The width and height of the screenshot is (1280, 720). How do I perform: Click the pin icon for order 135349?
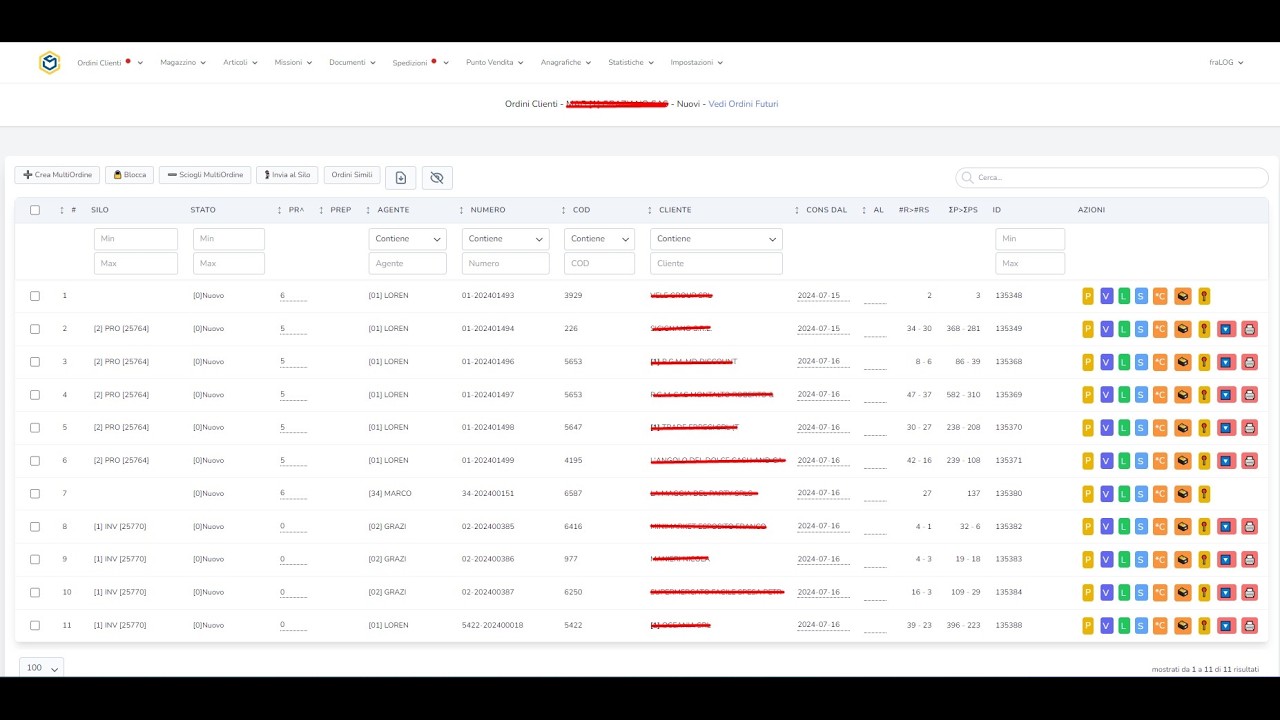(x=1204, y=329)
